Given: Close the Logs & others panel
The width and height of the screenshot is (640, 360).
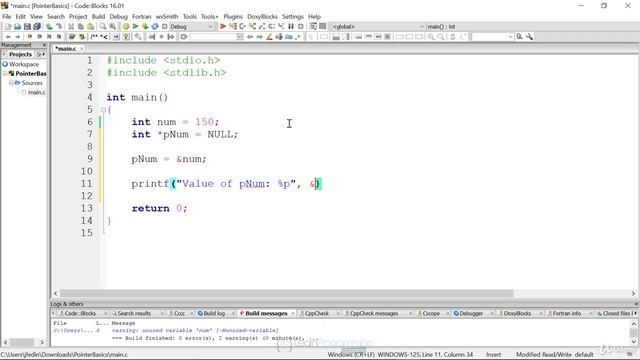Looking at the screenshot, I should tap(636, 304).
